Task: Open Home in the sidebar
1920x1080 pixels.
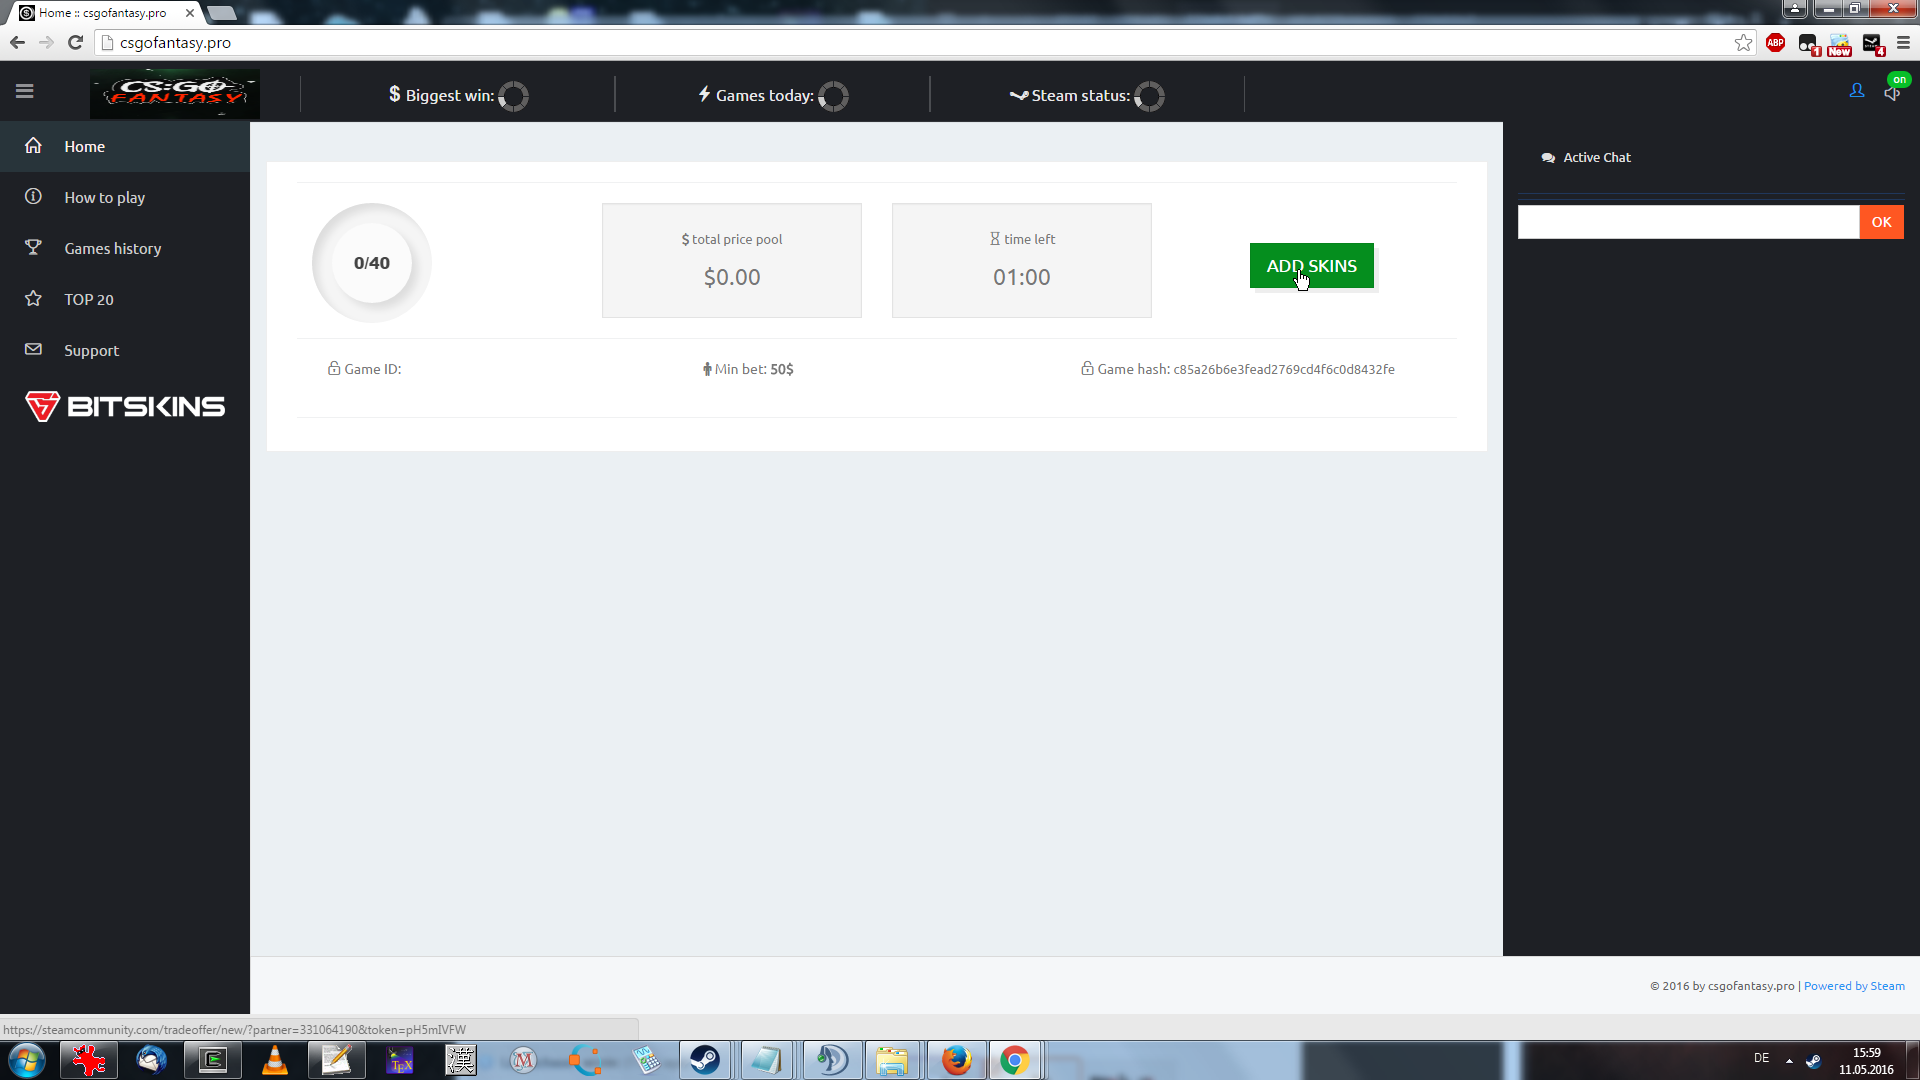Action: click(x=84, y=147)
